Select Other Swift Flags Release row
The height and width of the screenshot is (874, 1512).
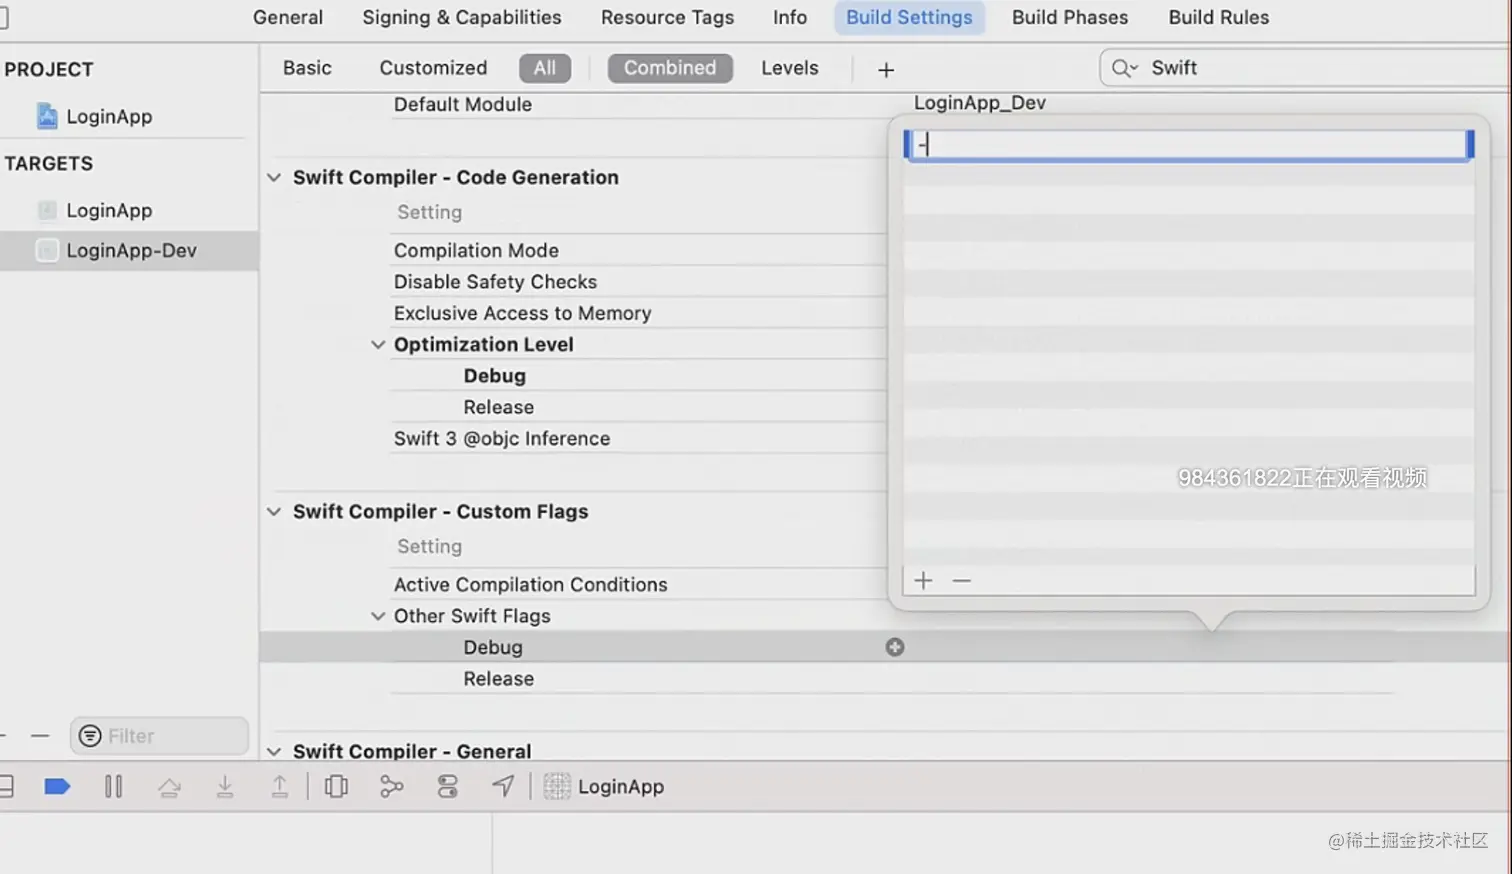[x=498, y=679]
